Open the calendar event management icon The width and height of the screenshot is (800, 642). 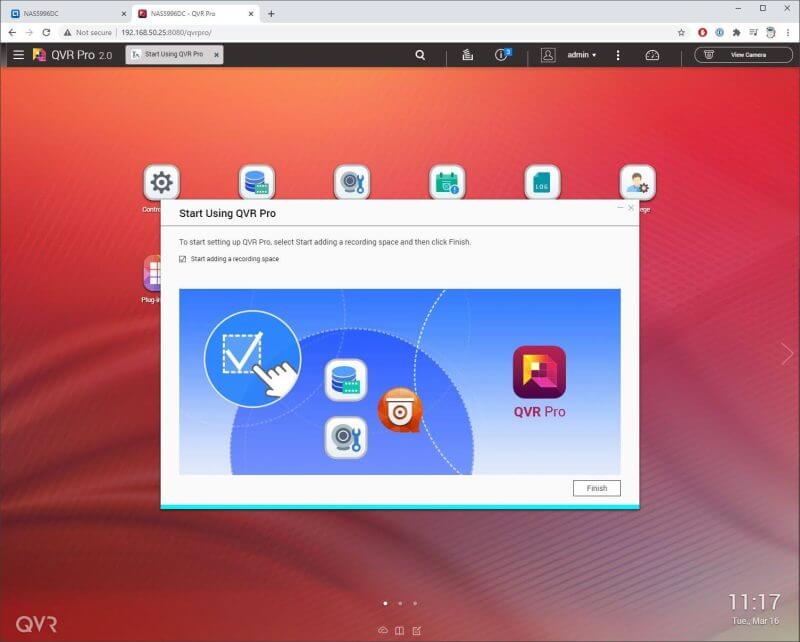pos(447,183)
